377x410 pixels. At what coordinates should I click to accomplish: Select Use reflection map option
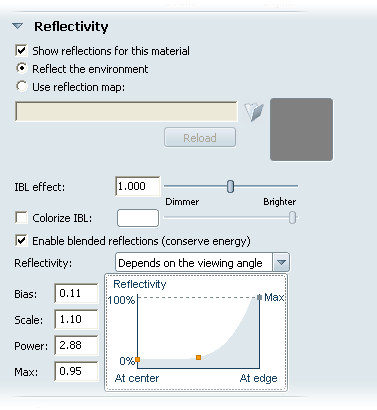click(22, 86)
